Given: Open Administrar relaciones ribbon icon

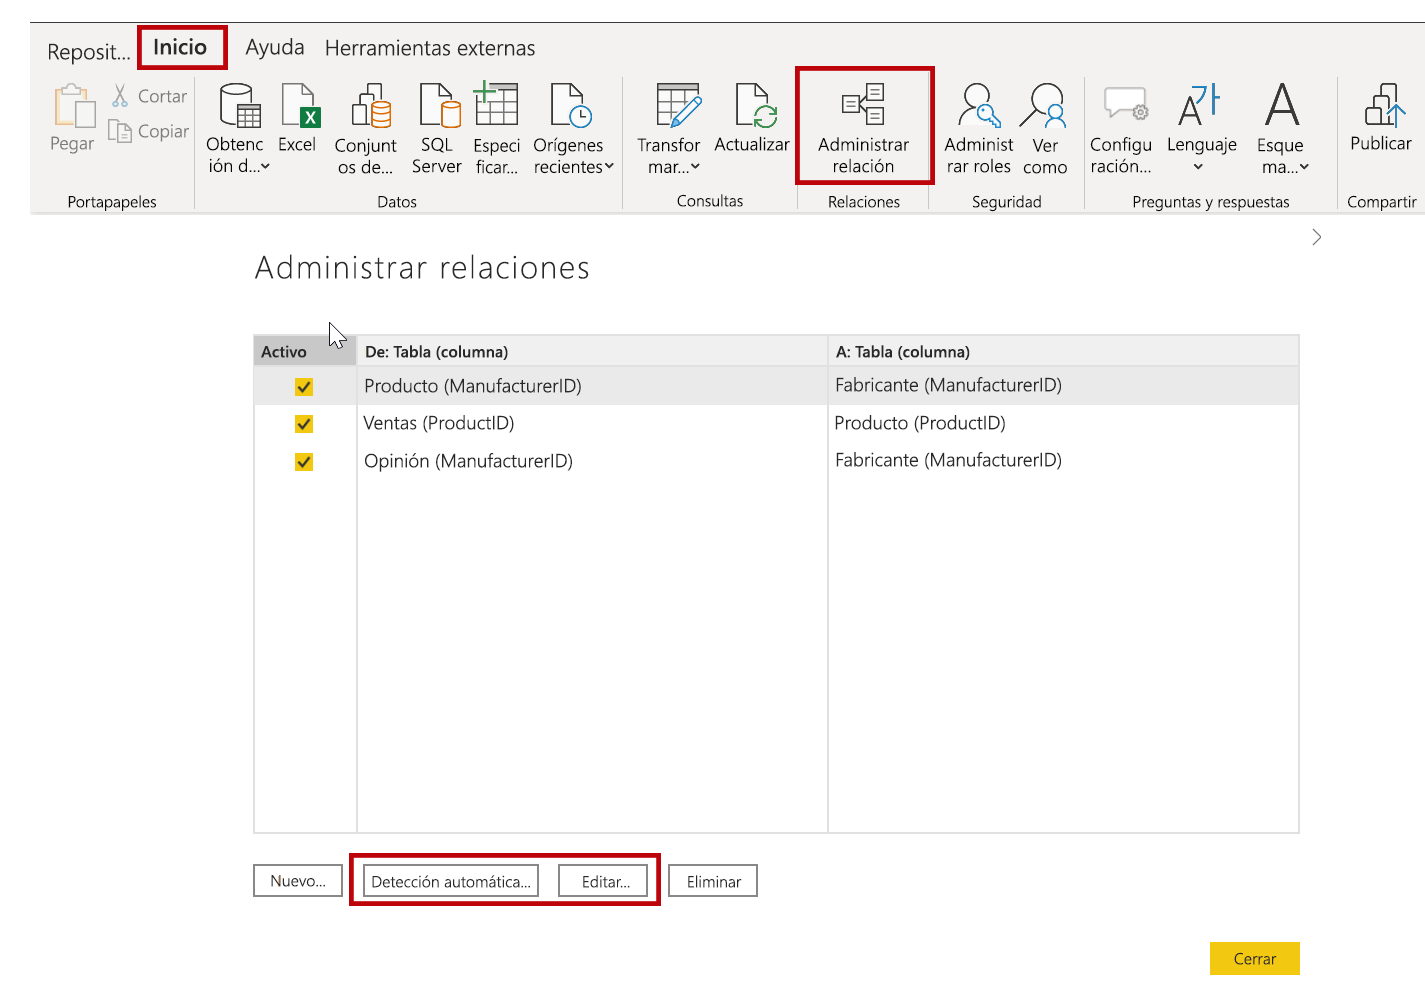Looking at the screenshot, I should [863, 104].
